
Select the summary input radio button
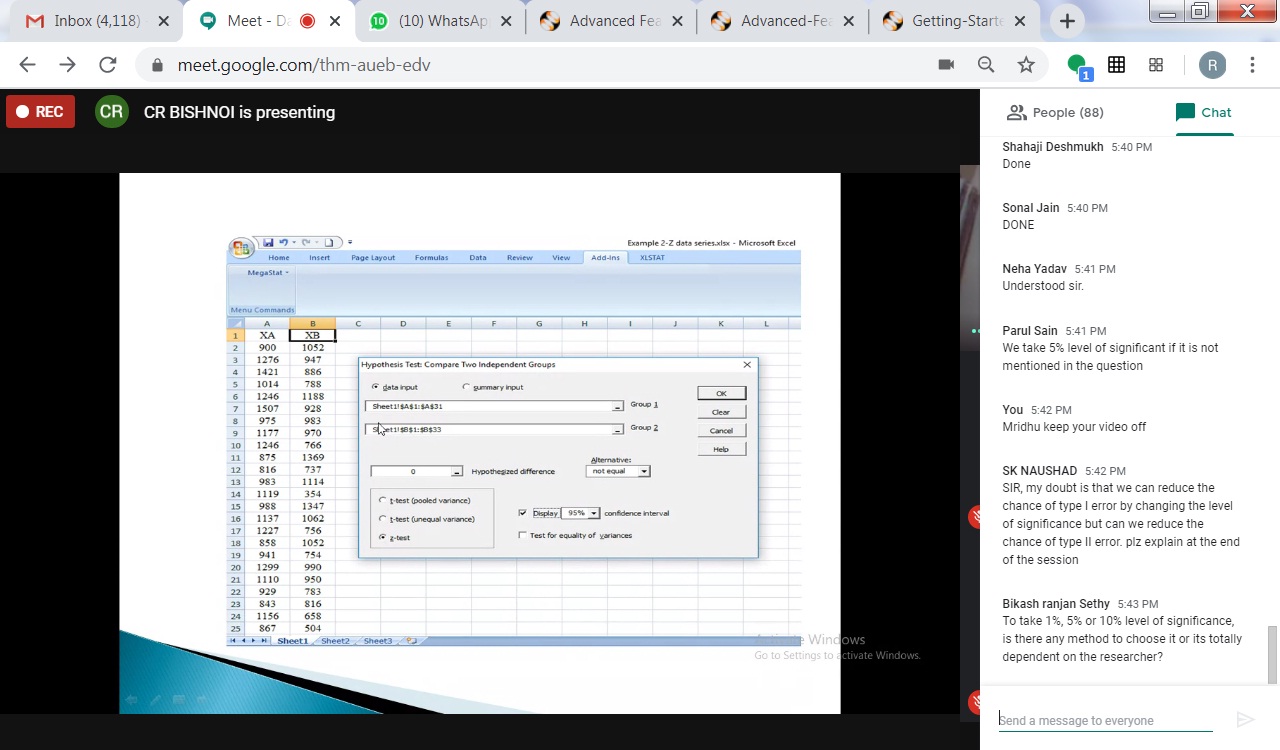point(466,387)
